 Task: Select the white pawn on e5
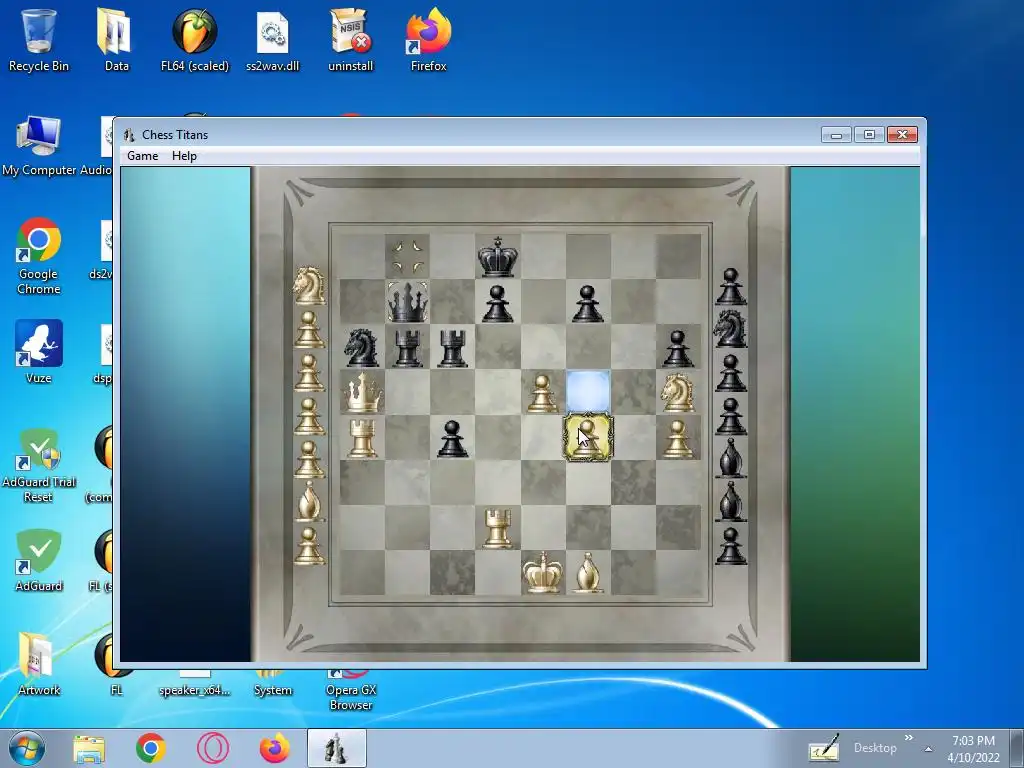tap(542, 393)
